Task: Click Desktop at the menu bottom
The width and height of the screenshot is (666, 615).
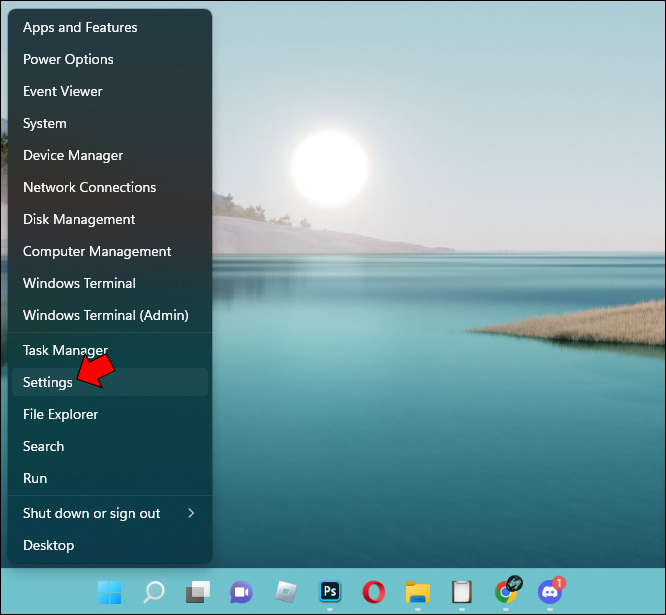Action: tap(48, 545)
